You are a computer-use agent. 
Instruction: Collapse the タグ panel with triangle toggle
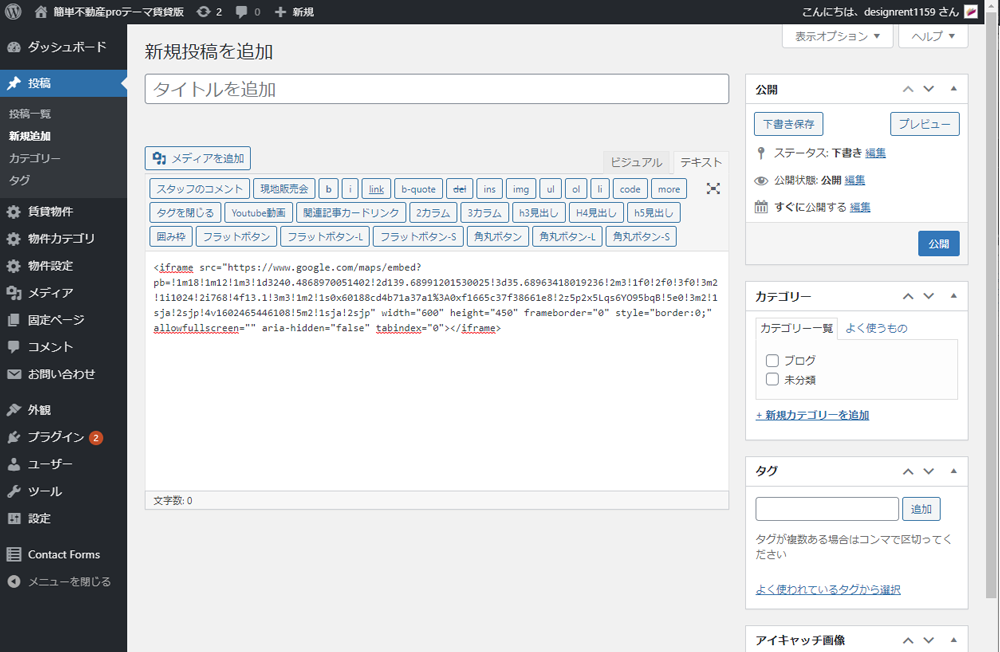click(953, 471)
